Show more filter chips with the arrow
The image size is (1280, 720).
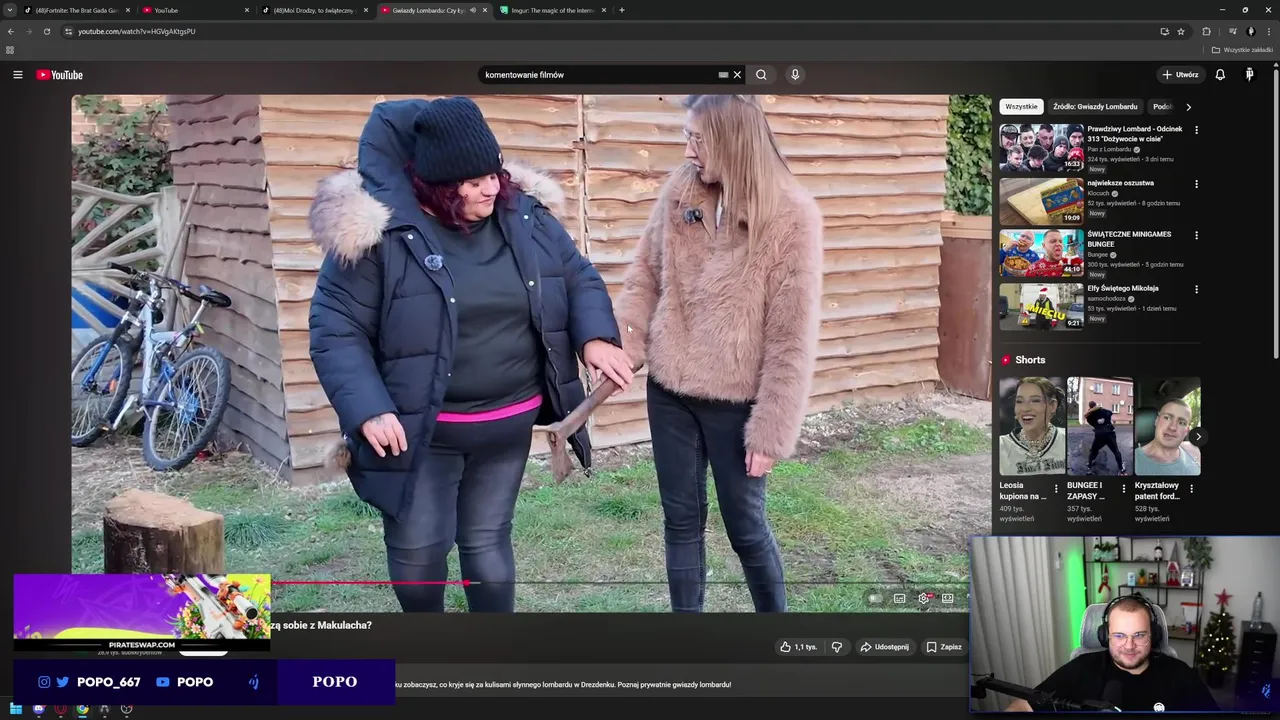pos(1188,107)
